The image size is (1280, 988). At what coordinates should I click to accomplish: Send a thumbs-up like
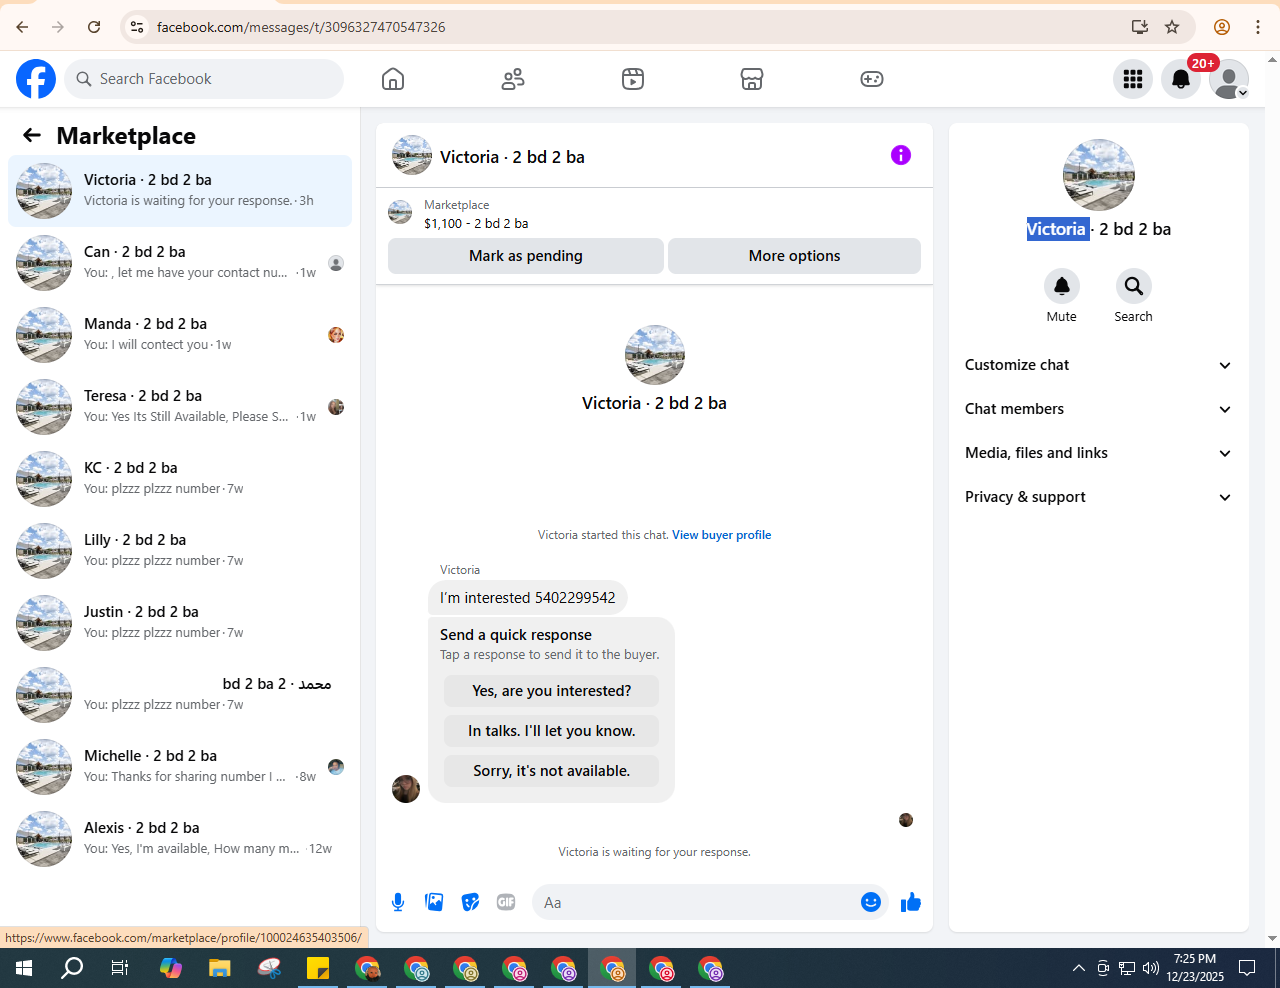pyautogui.click(x=911, y=902)
